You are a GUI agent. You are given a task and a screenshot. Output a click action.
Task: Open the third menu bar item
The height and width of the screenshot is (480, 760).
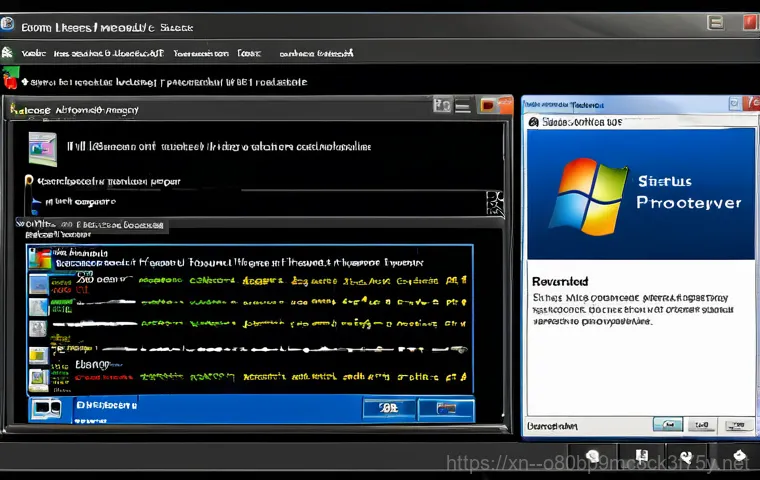(199, 53)
